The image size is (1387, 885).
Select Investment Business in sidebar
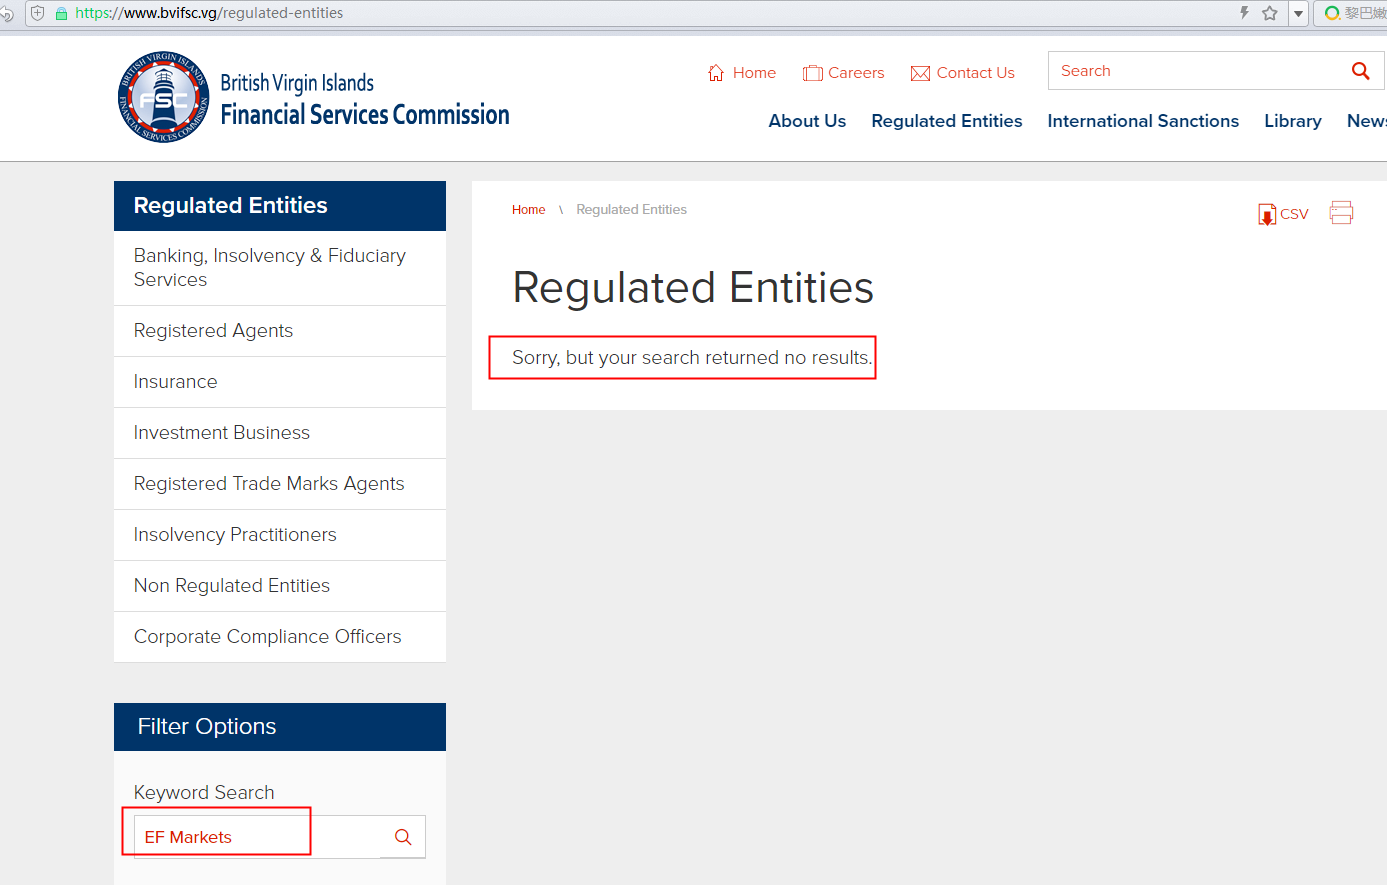point(280,433)
